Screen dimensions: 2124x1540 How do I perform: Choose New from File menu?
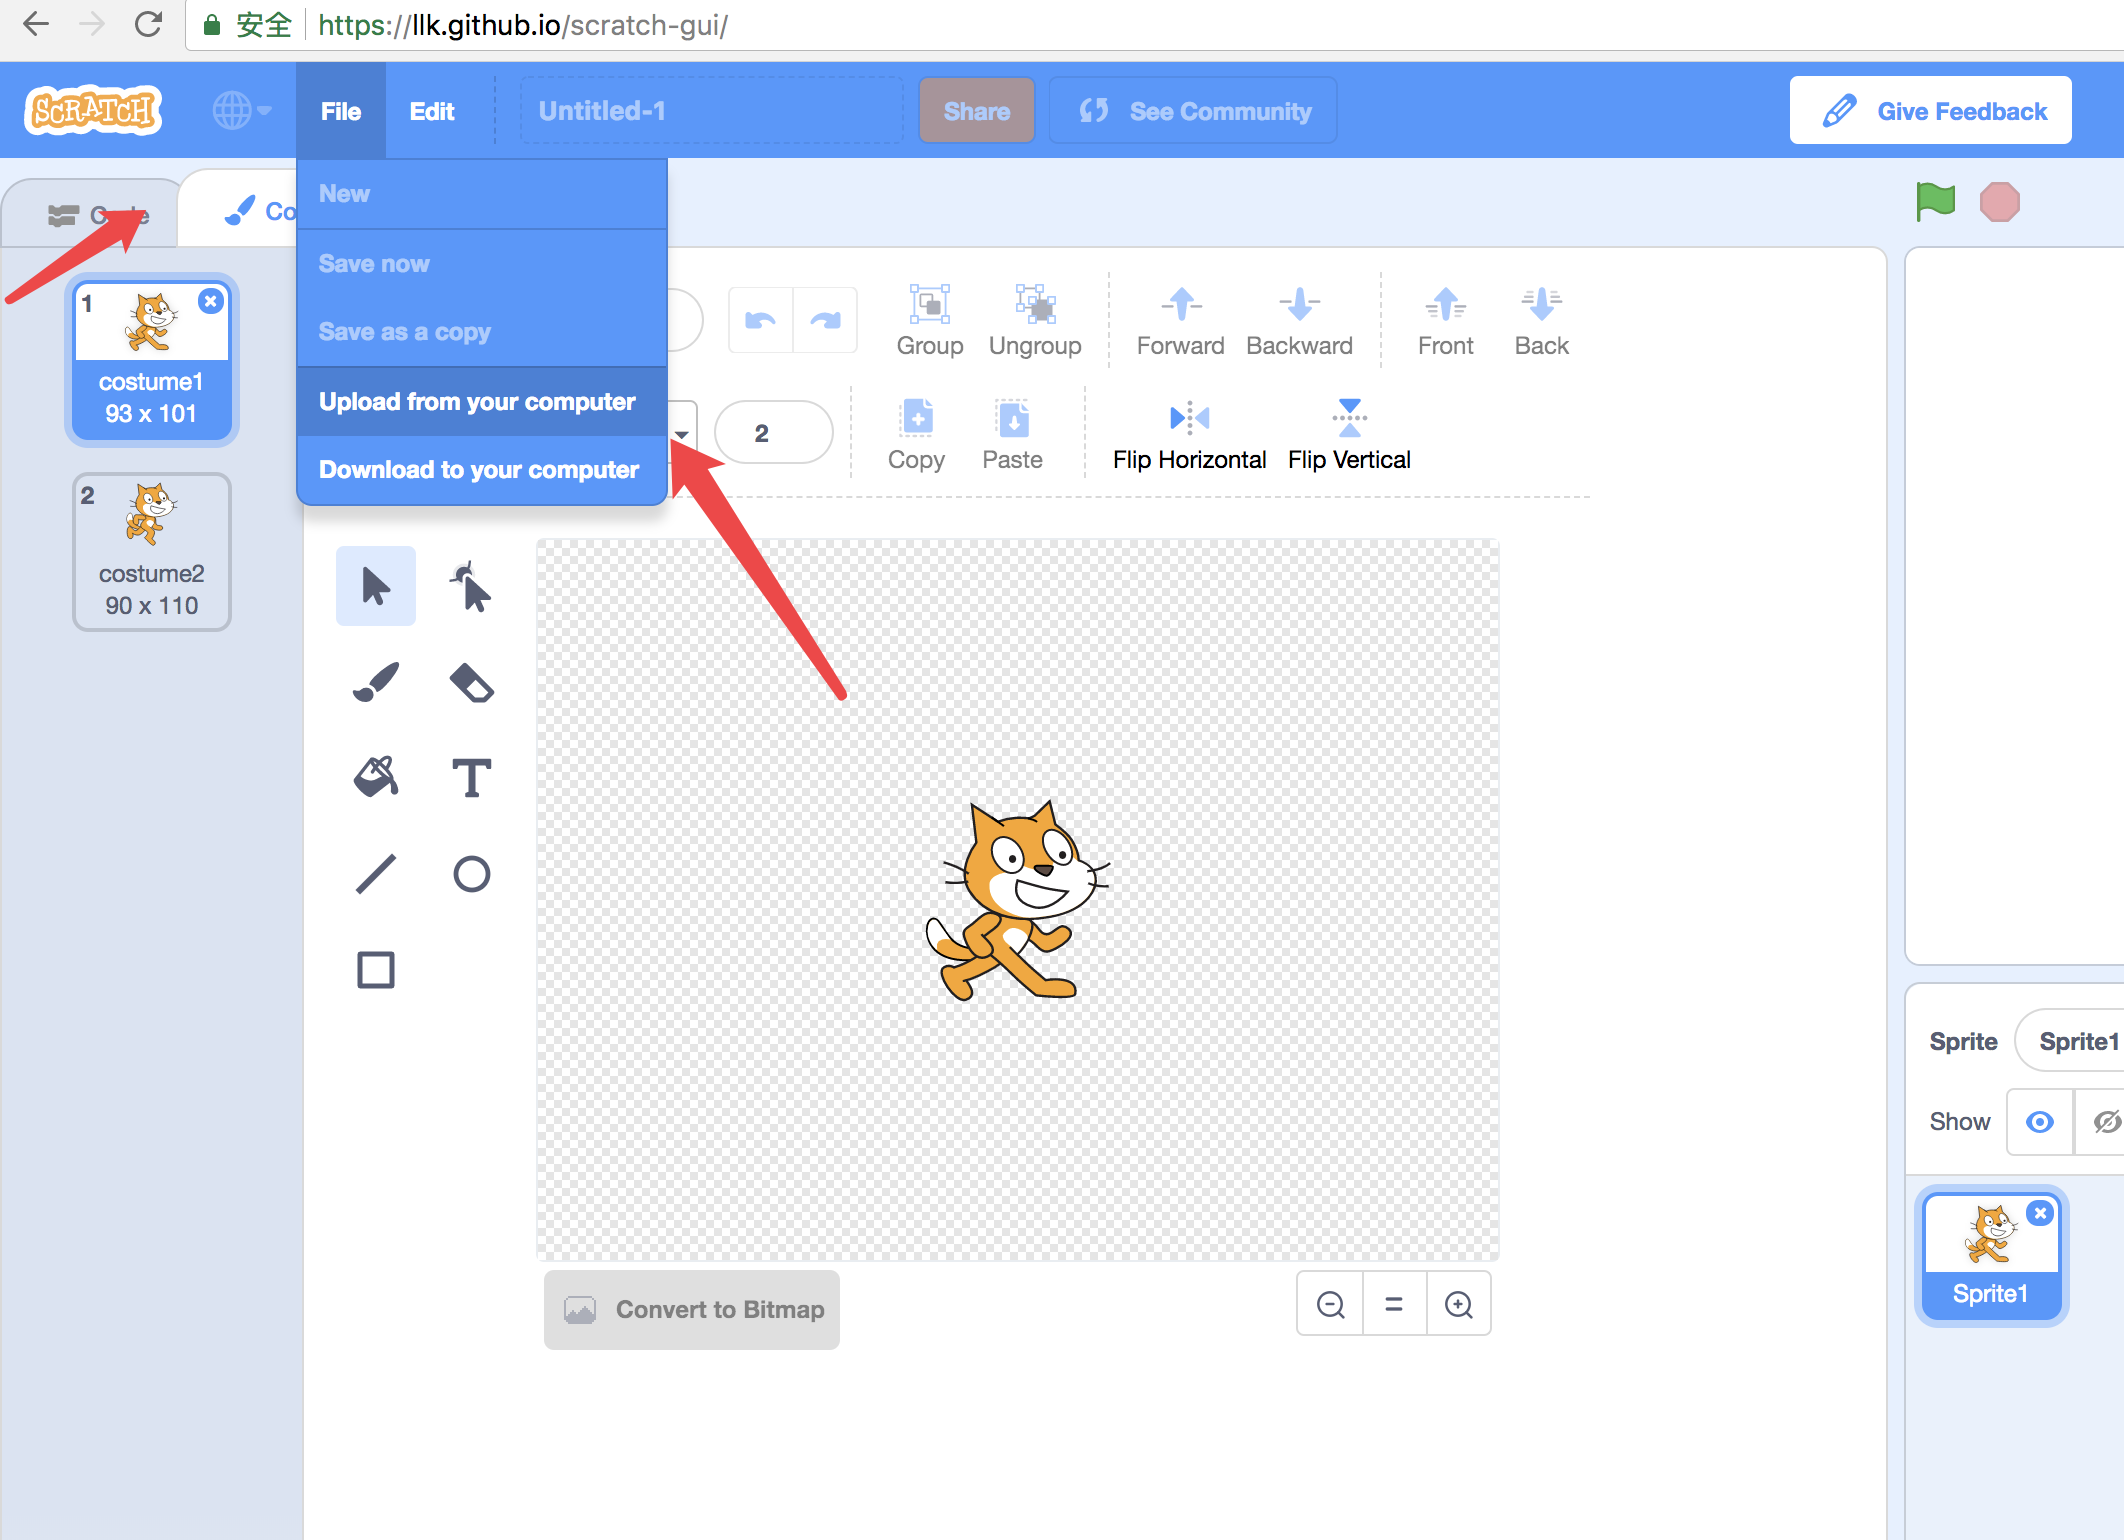tap(482, 194)
